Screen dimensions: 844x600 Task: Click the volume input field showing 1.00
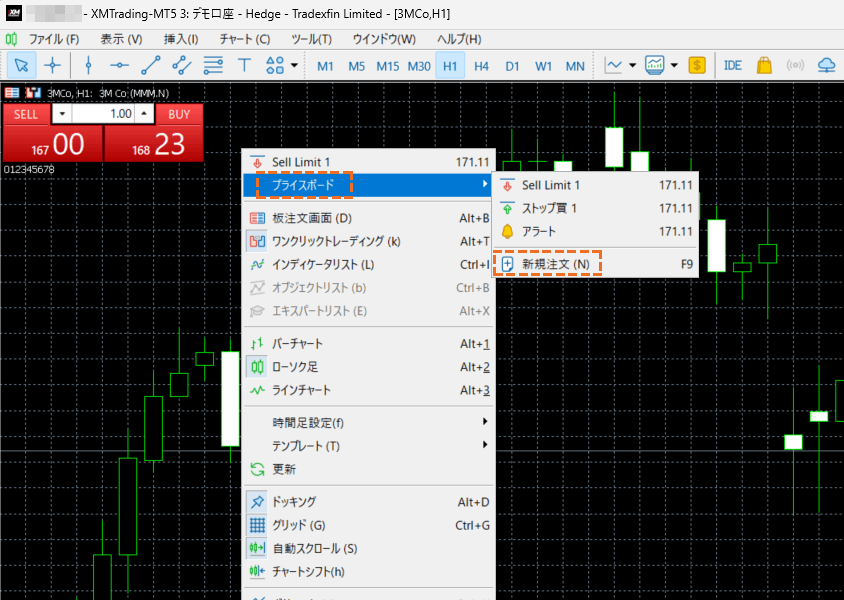pos(105,114)
